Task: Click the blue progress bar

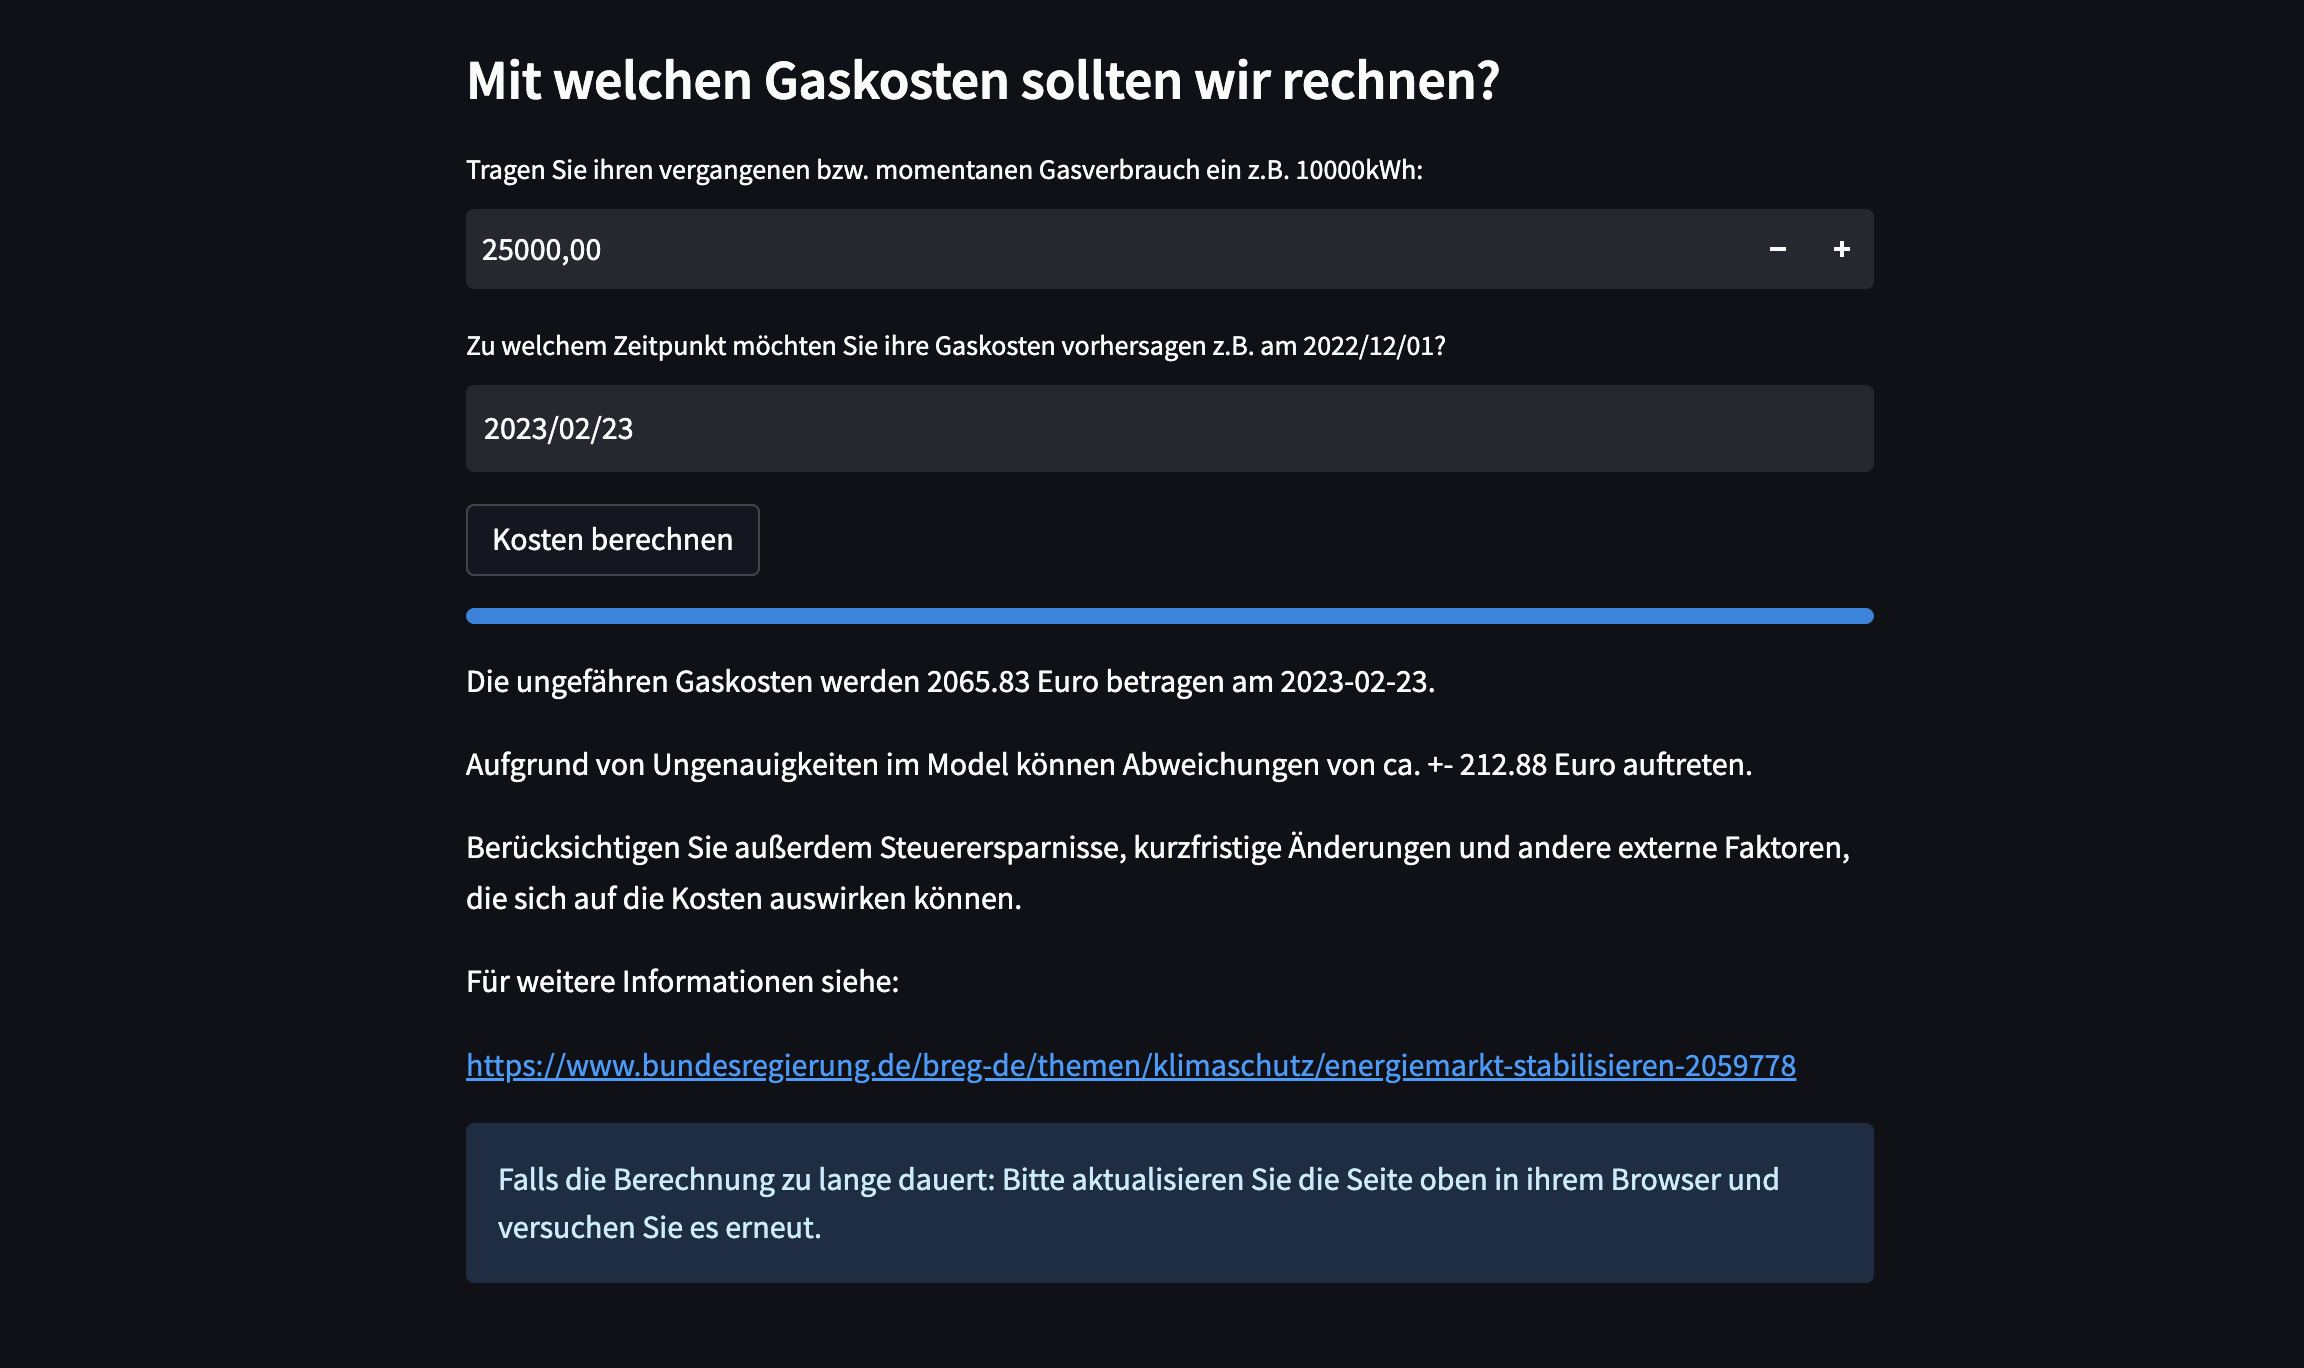Action: (x=1170, y=616)
